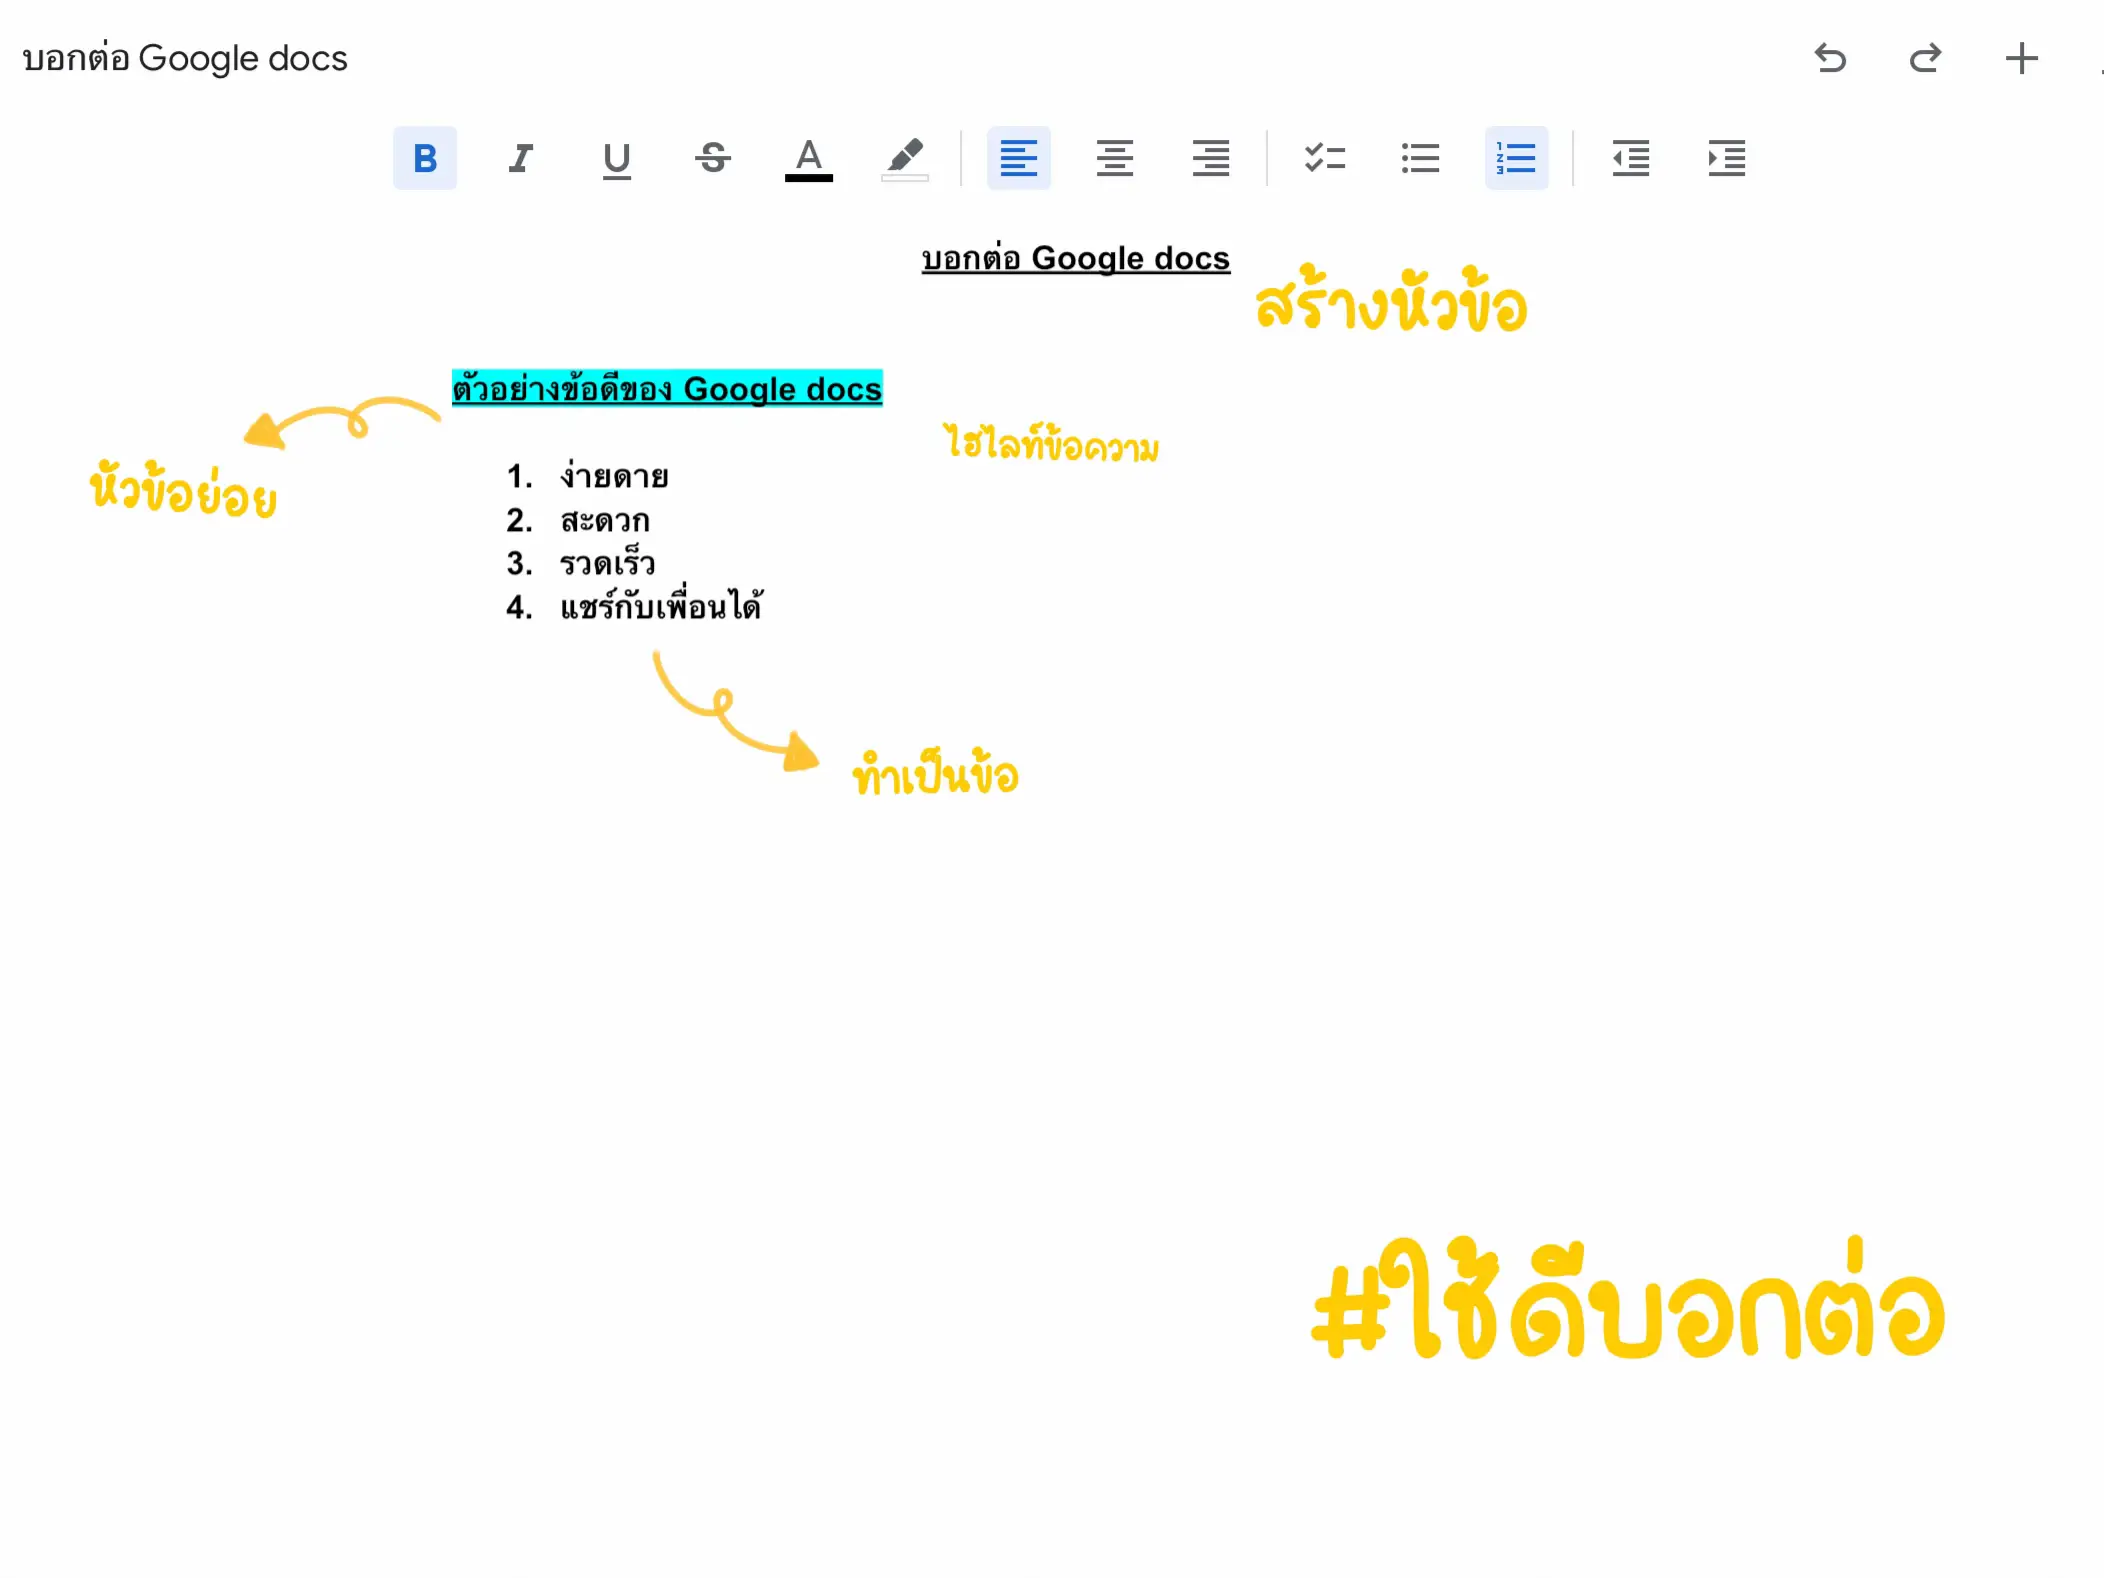Screen dimensions: 2104x1578
Task: Center the paragraph alignment
Action: point(1114,158)
